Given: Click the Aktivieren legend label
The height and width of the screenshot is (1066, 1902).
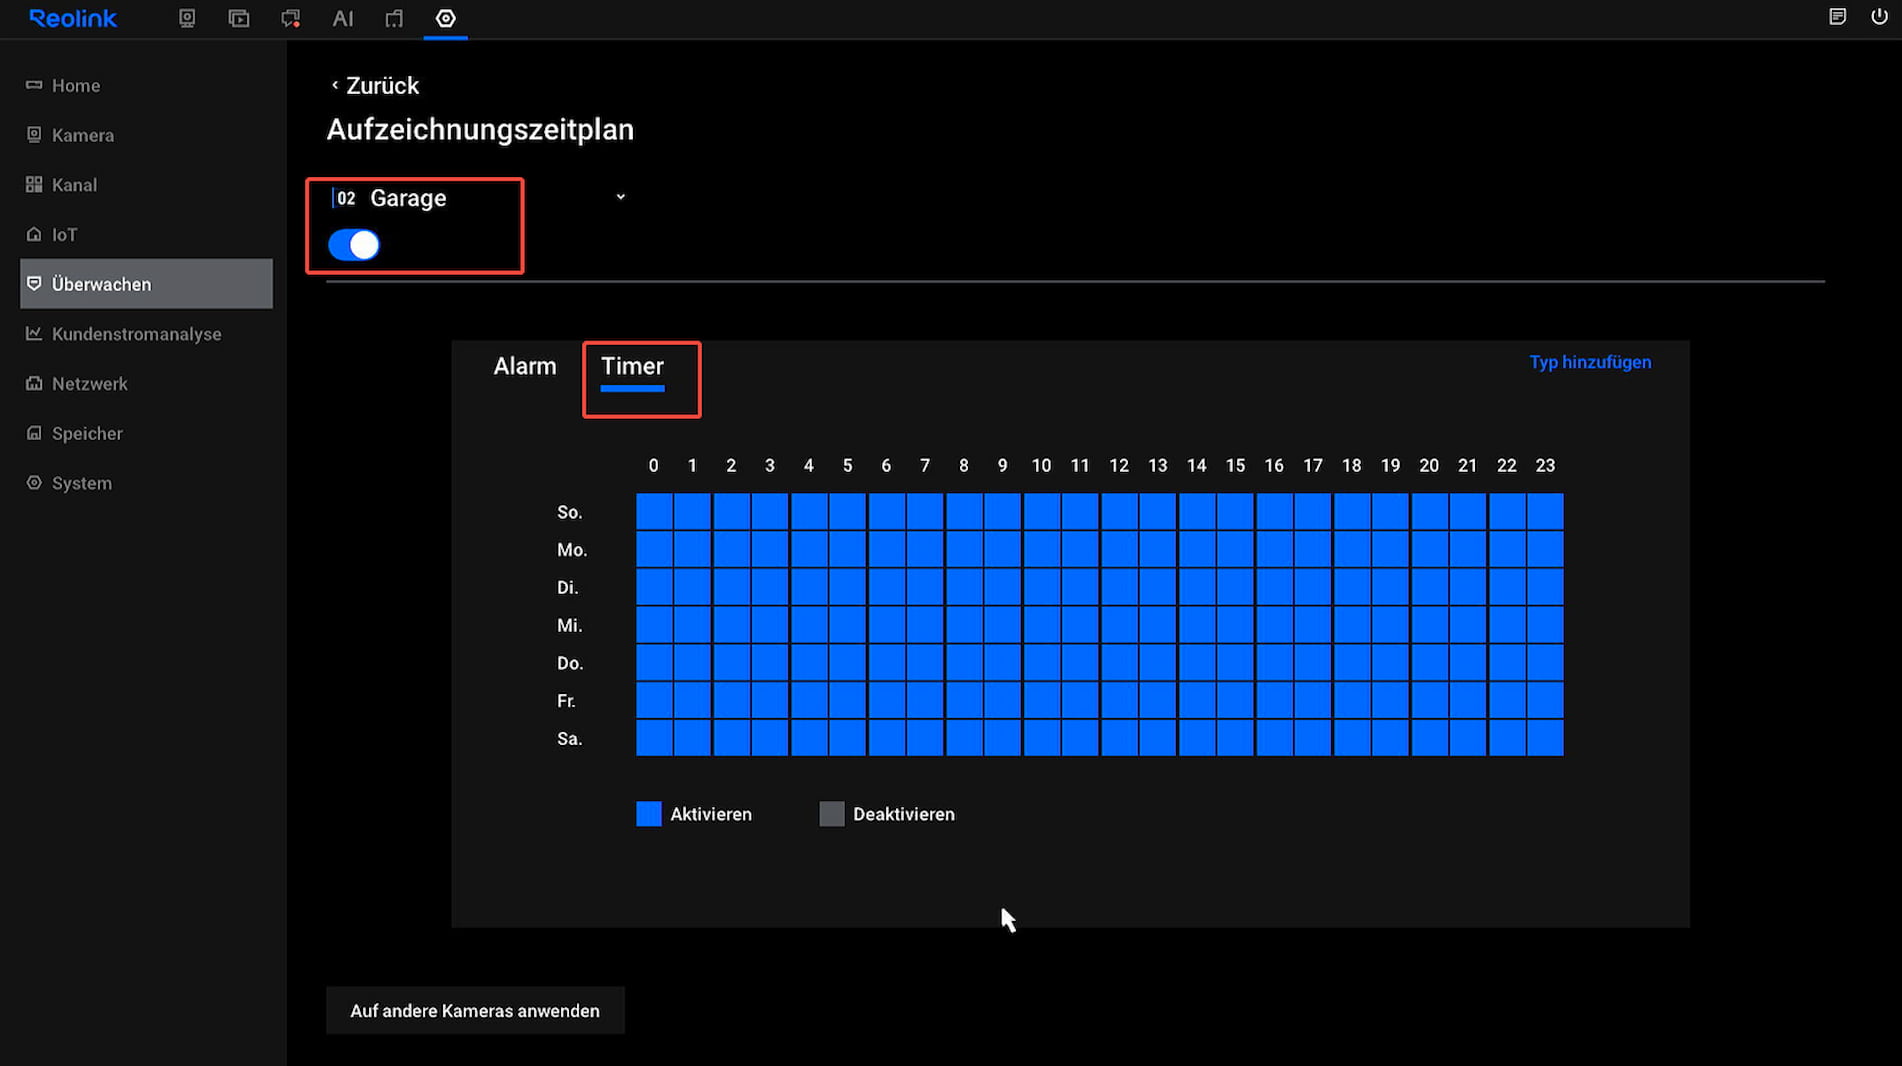Looking at the screenshot, I should click(711, 814).
